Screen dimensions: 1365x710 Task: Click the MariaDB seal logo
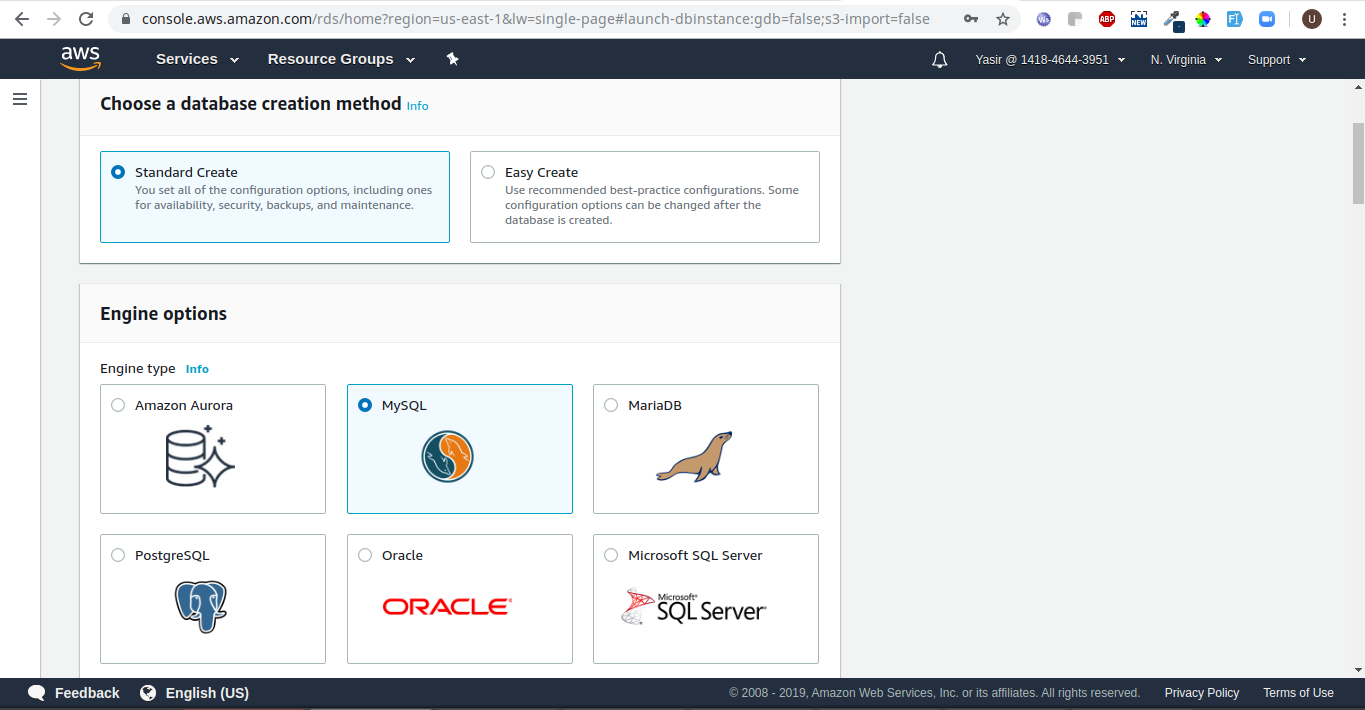coord(694,456)
